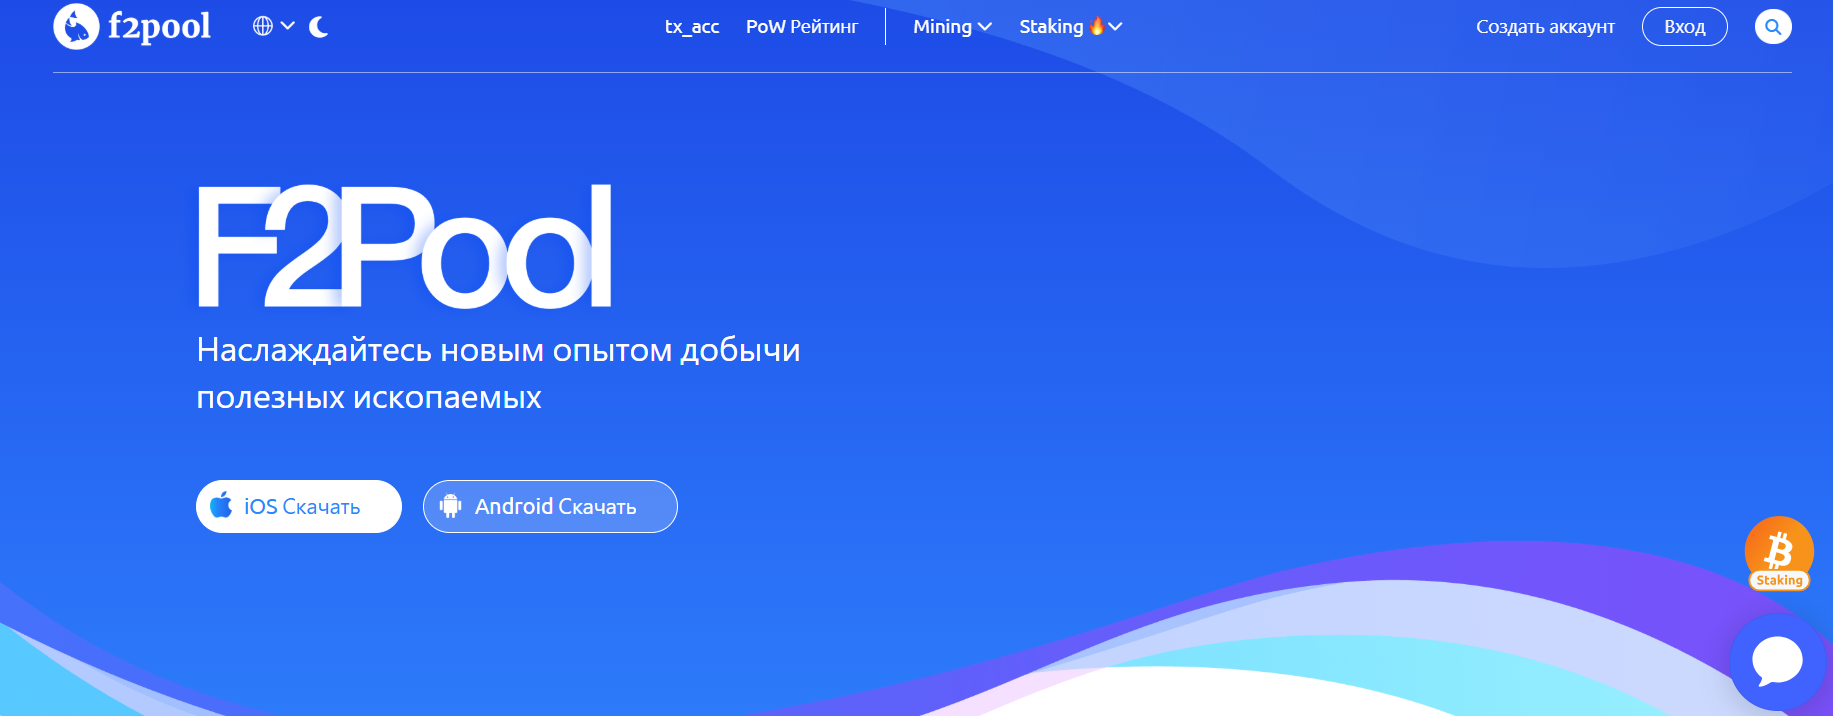This screenshot has height=716, width=1833.
Task: Open the Создать аккаунт link
Action: [x=1545, y=27]
